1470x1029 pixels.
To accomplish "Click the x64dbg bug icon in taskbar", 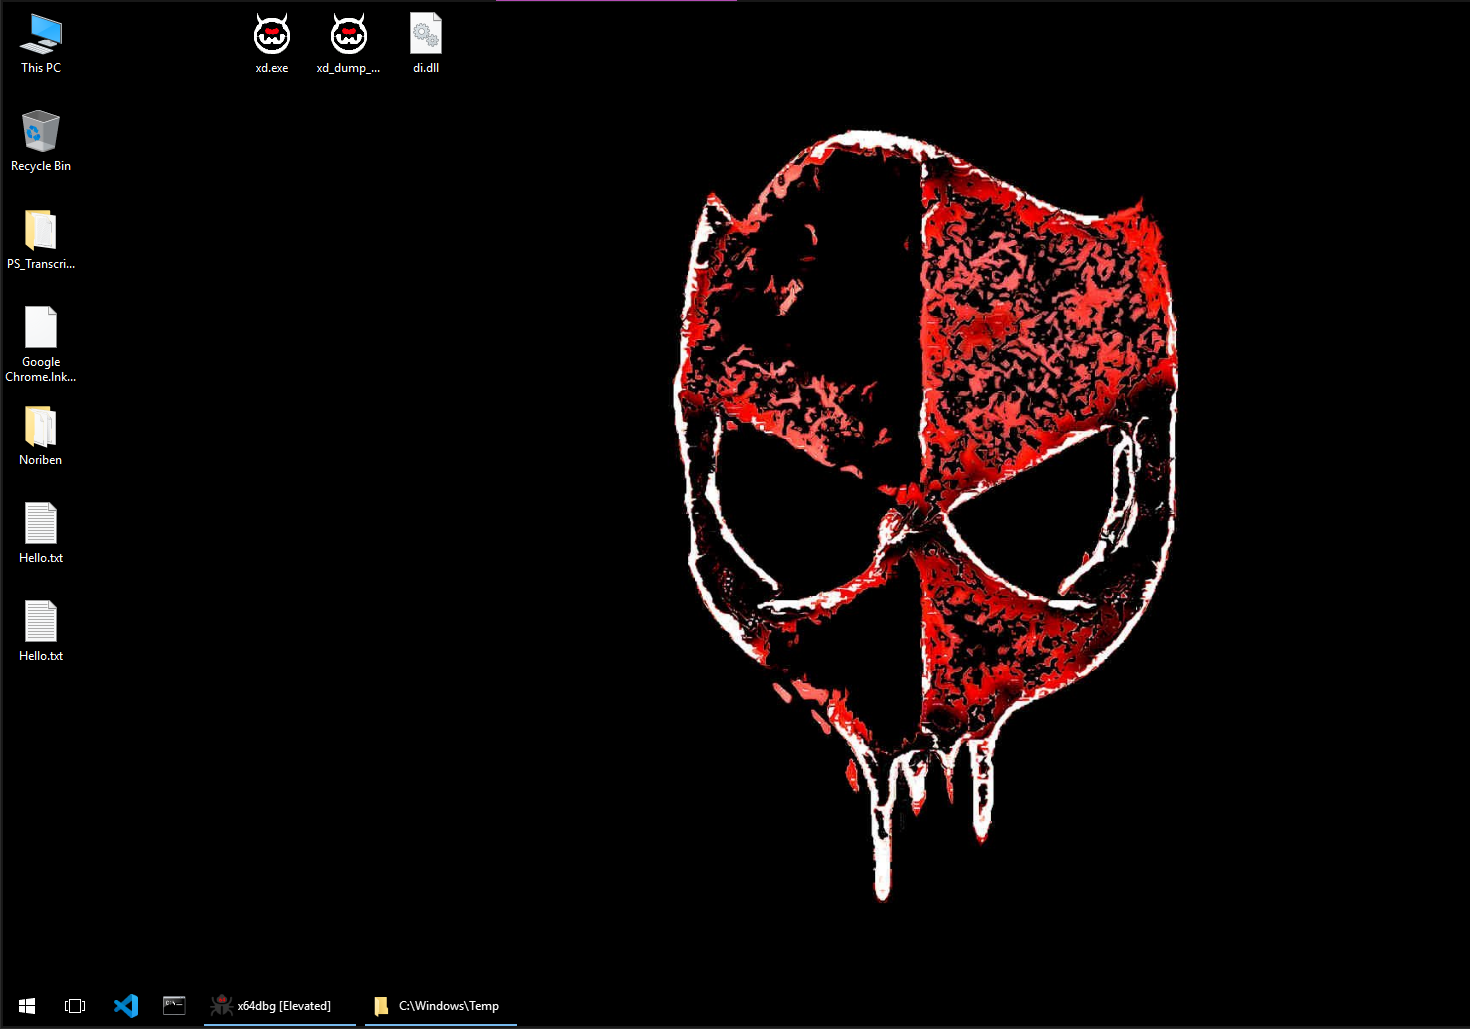I will pyautogui.click(x=221, y=1005).
